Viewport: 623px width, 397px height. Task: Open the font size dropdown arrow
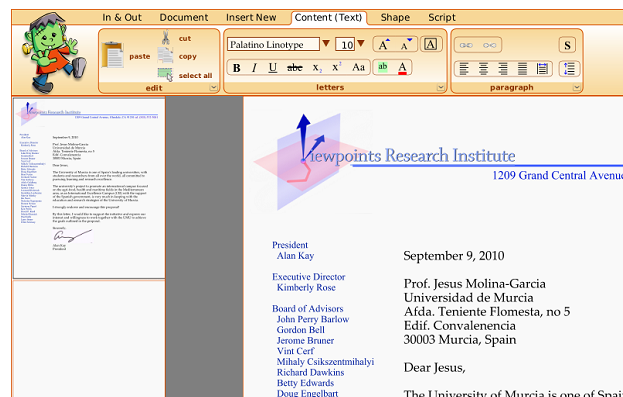point(361,43)
